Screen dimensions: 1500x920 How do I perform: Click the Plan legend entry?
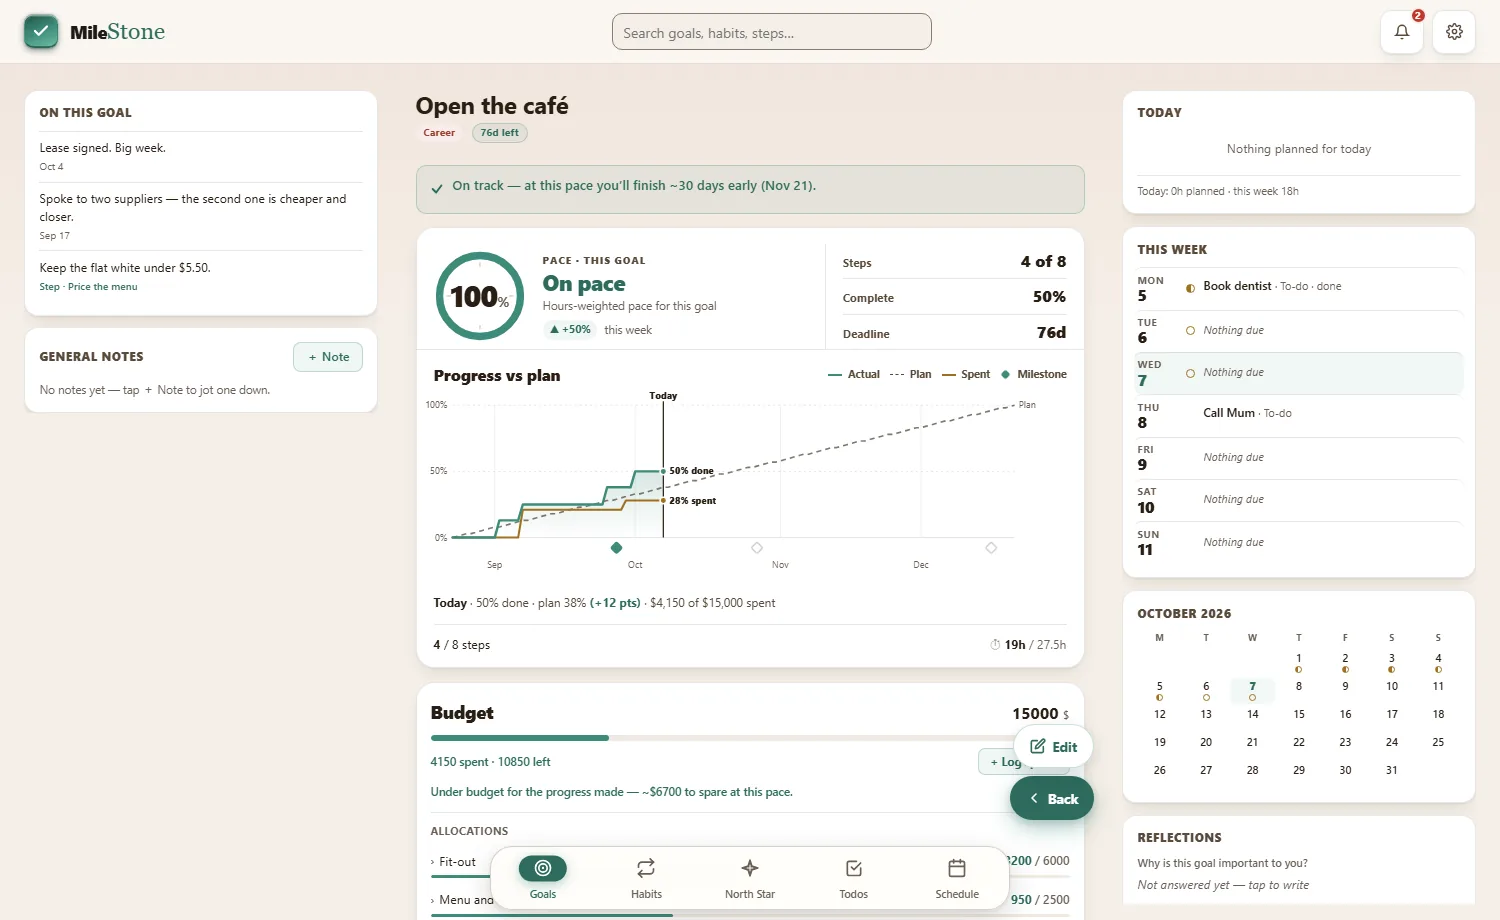tap(910, 375)
